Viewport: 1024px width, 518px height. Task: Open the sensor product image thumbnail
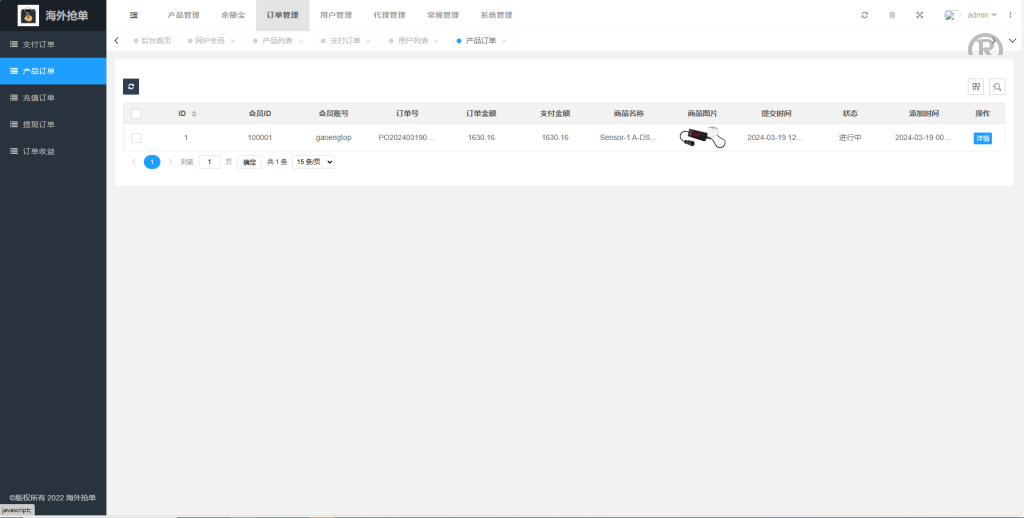(x=702, y=138)
